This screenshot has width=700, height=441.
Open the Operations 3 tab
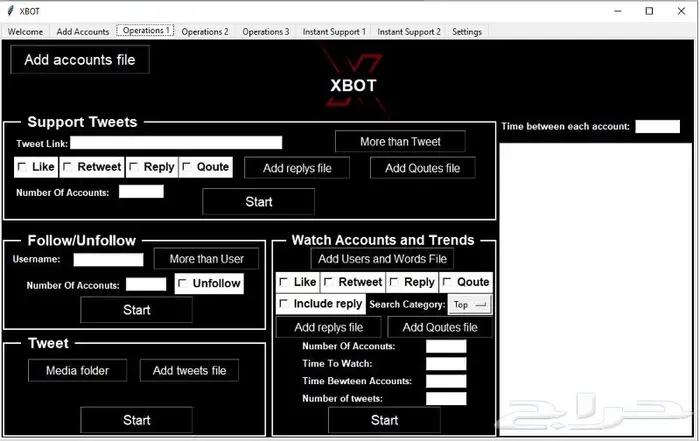(266, 32)
